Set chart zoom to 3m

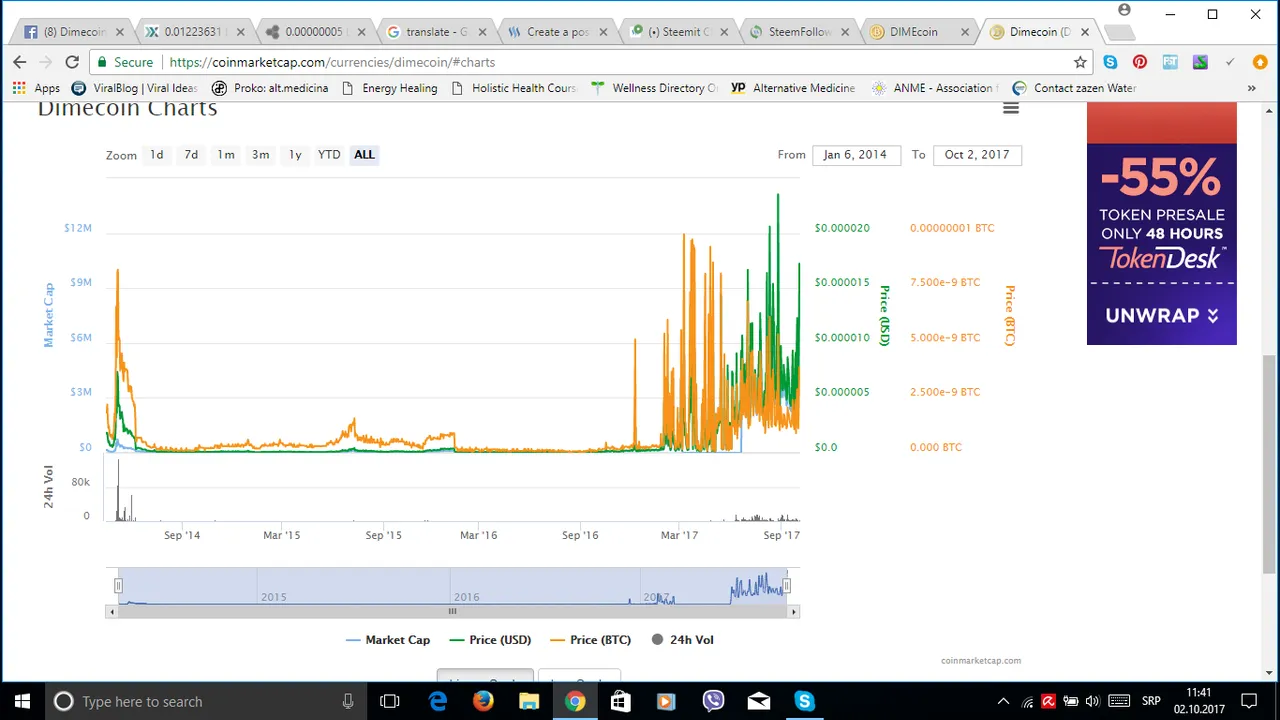click(x=260, y=155)
